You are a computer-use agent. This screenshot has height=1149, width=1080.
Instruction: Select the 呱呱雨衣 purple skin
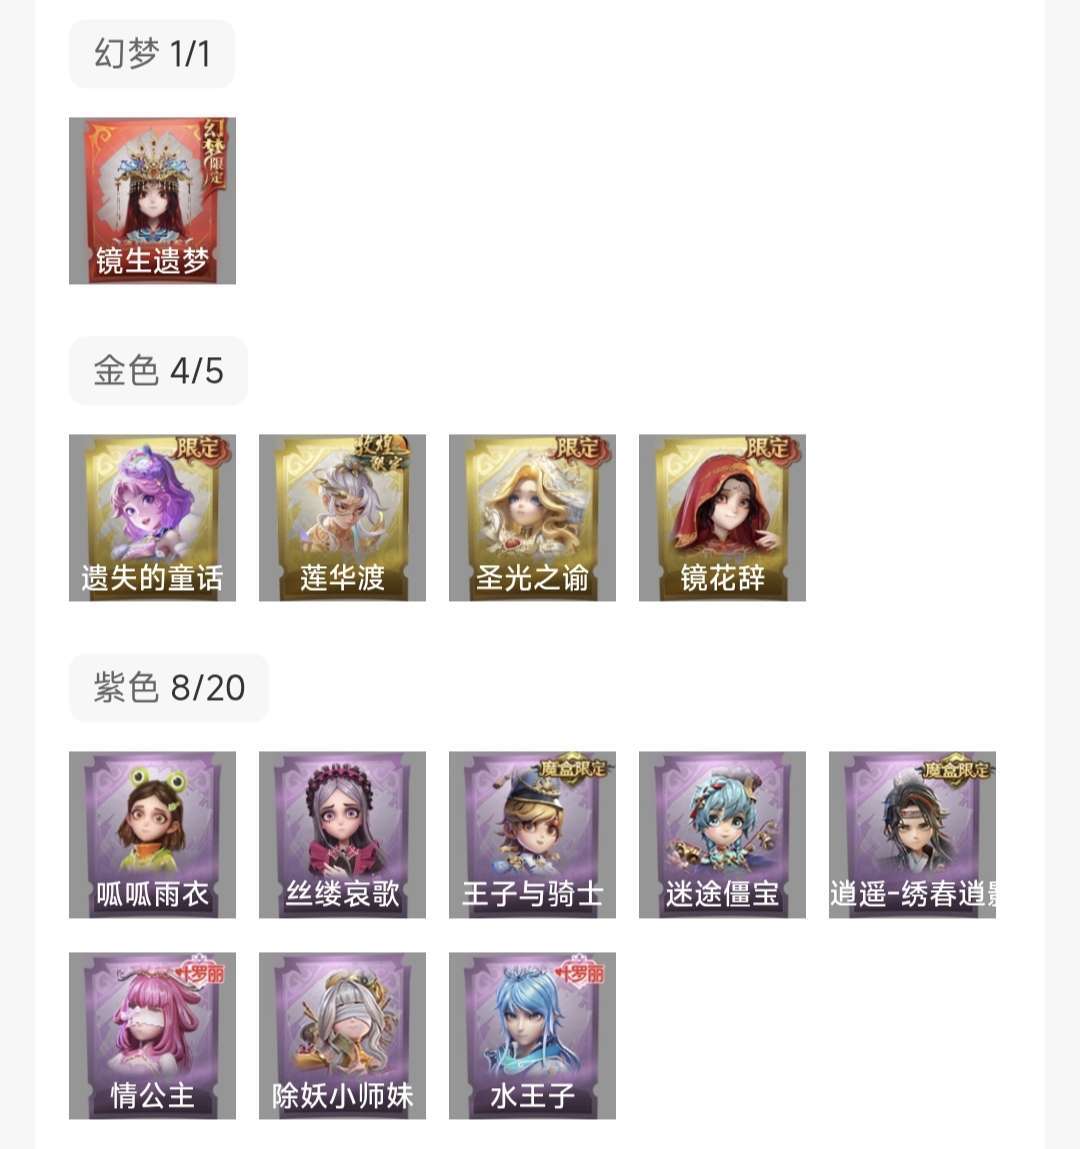[152, 835]
